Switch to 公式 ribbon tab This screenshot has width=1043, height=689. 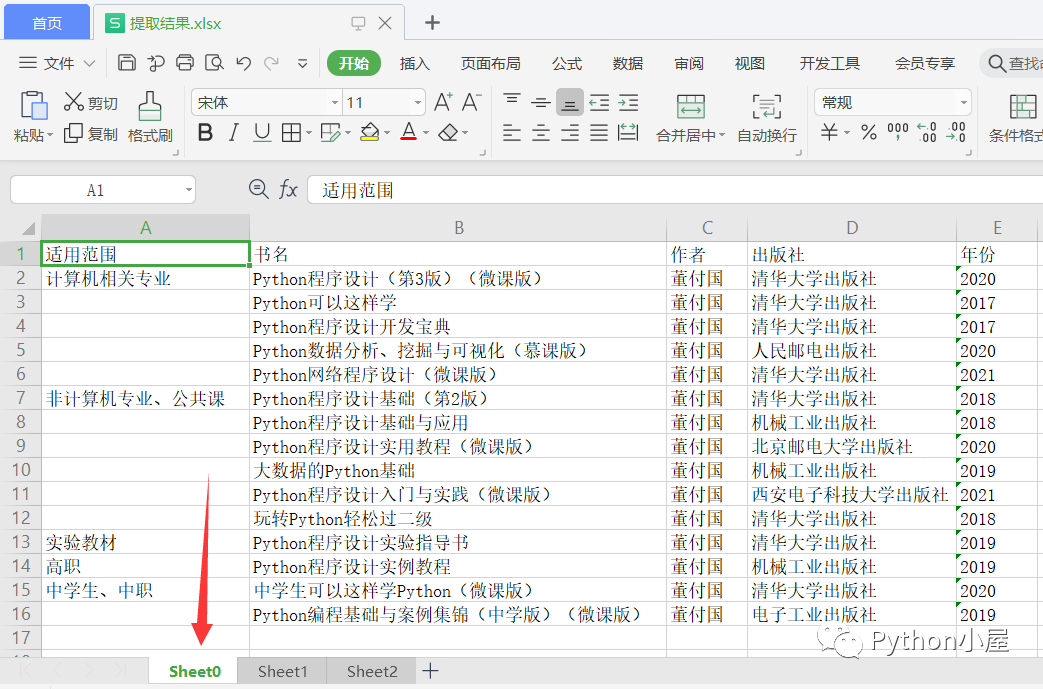coord(567,63)
